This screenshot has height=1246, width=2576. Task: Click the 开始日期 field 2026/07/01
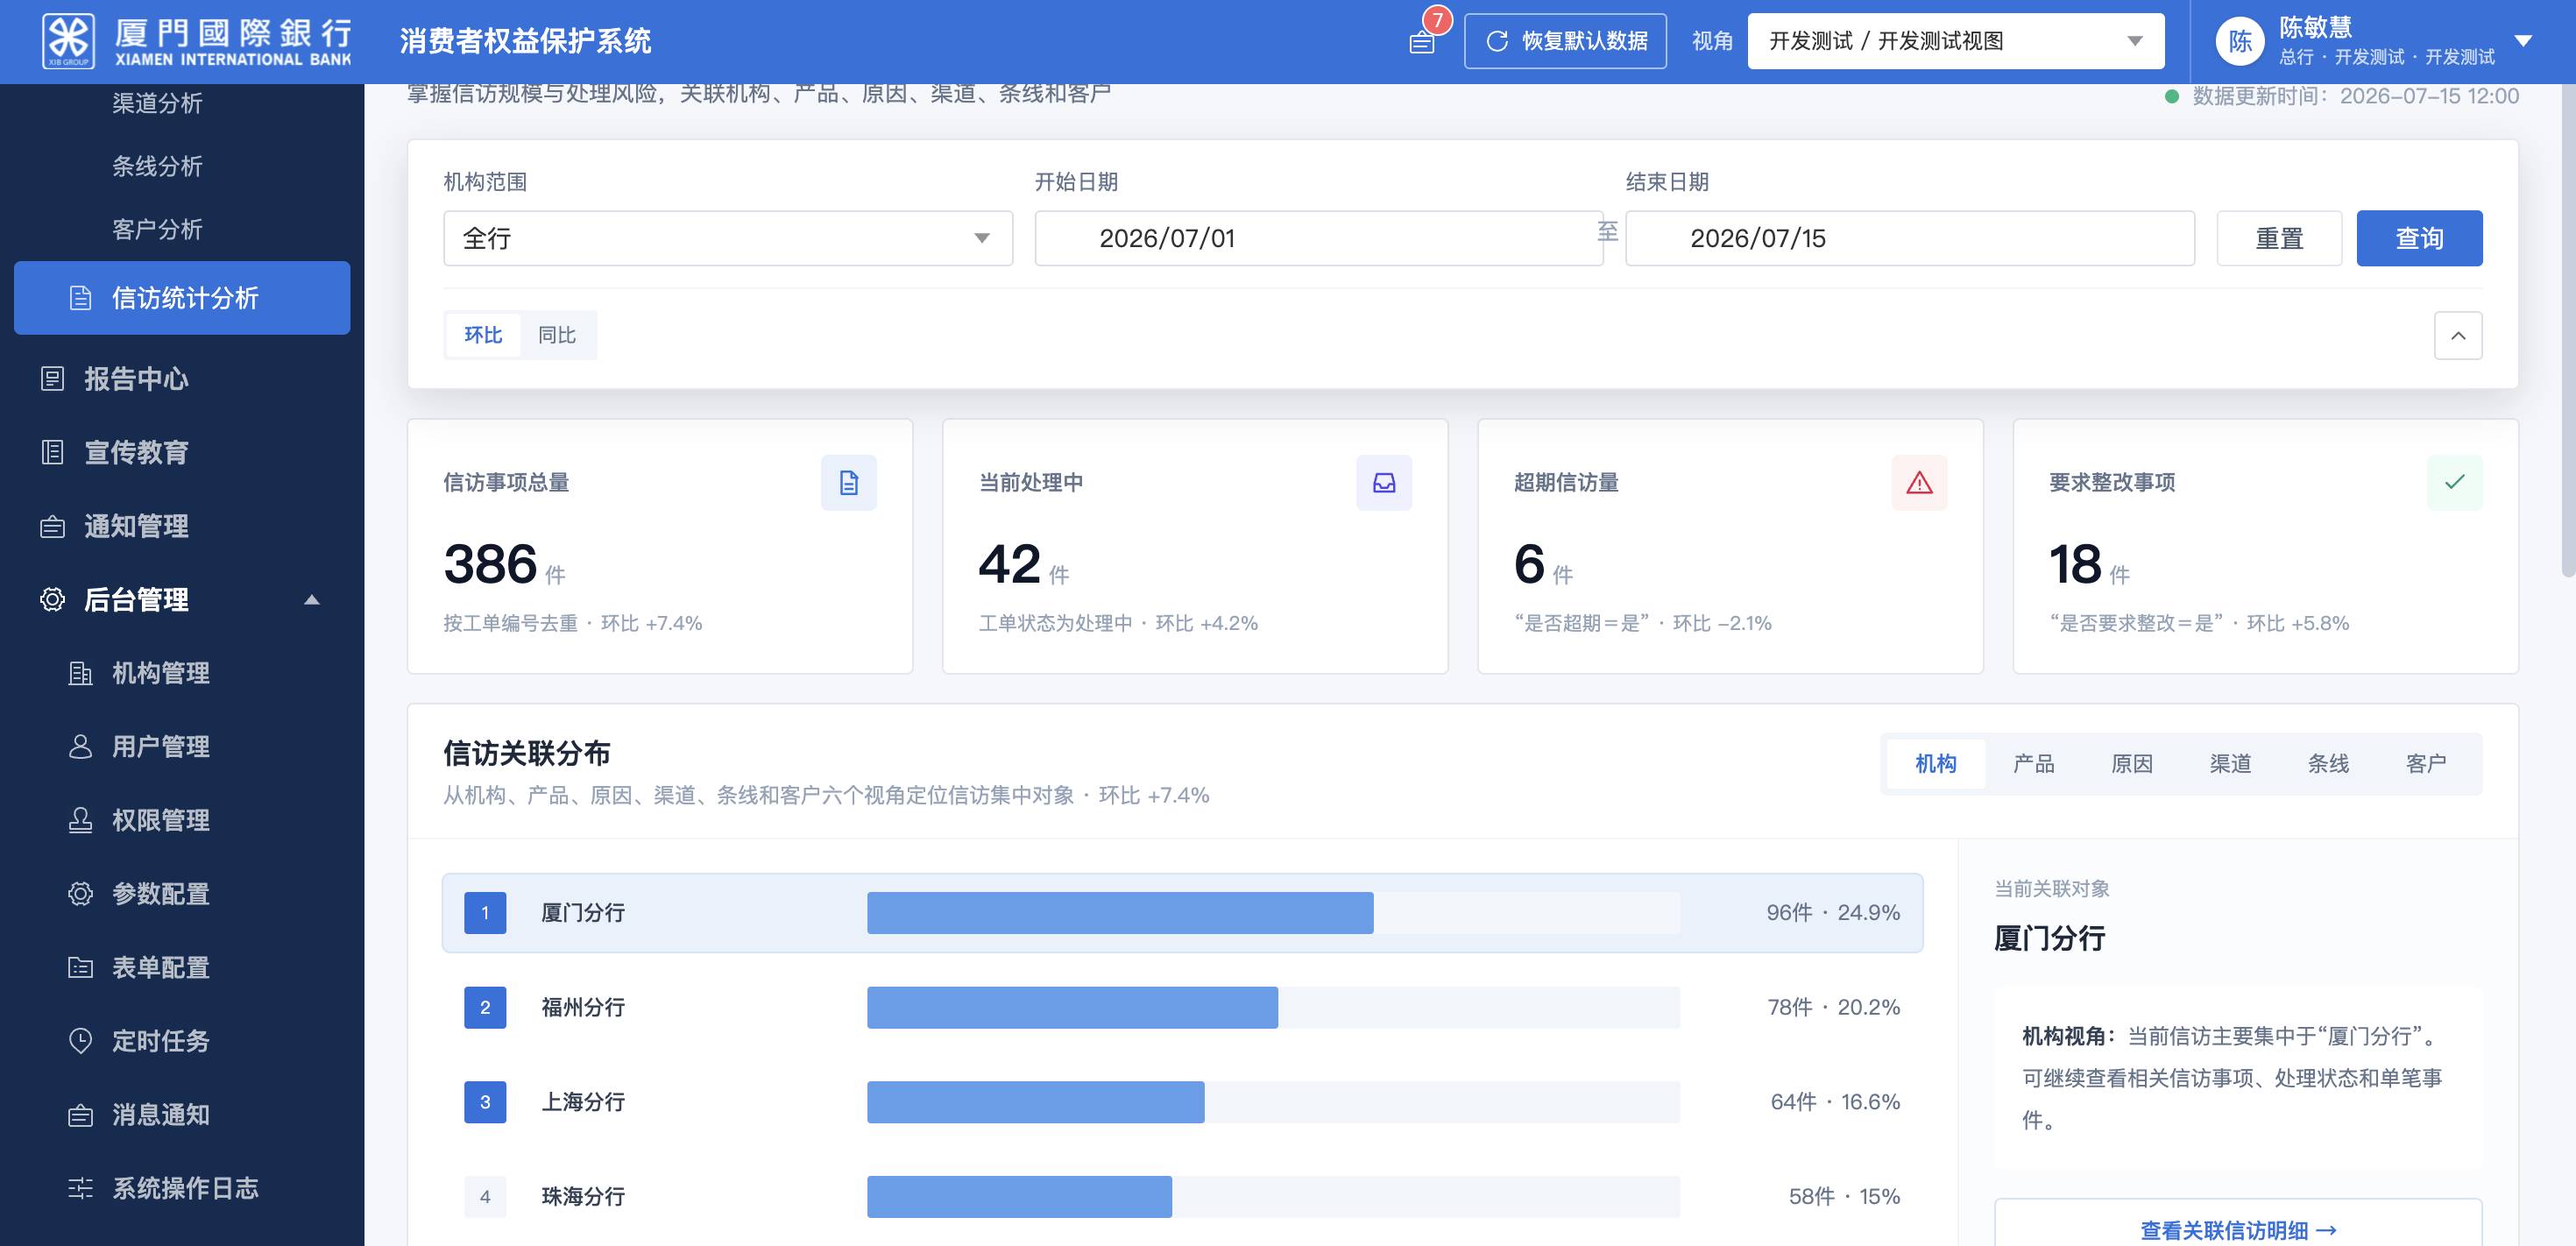coord(1318,238)
